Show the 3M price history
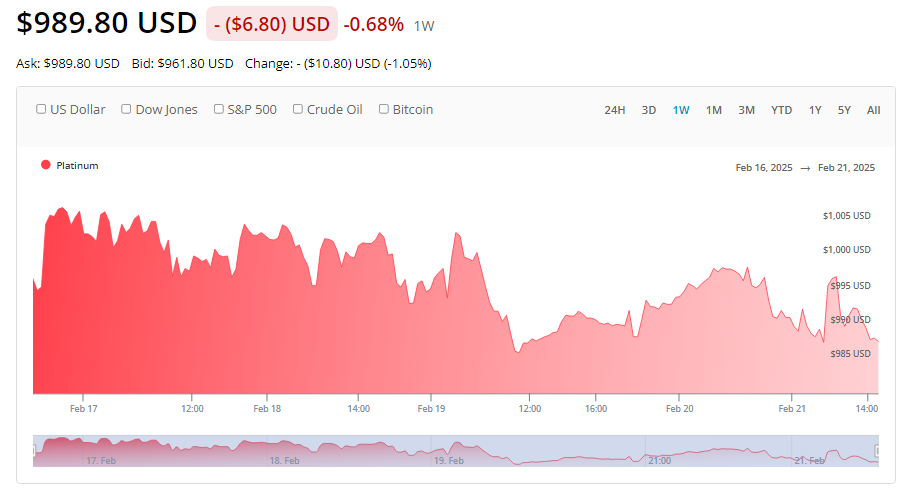Viewport: 898px width, 488px height. [x=746, y=110]
